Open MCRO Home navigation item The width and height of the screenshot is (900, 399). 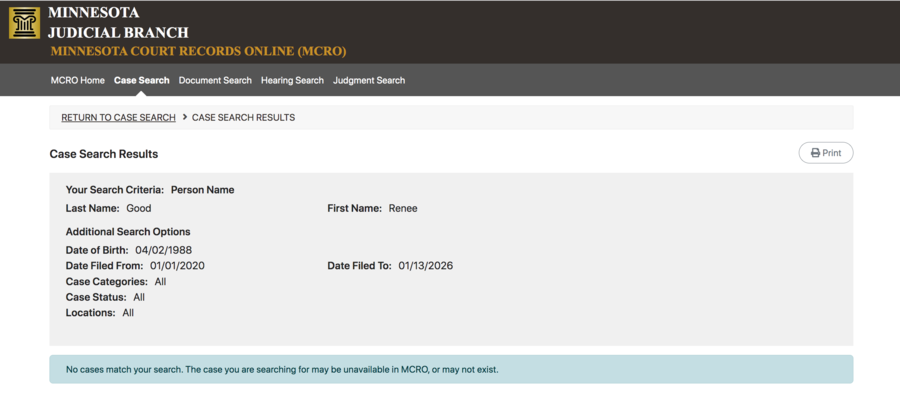click(77, 80)
